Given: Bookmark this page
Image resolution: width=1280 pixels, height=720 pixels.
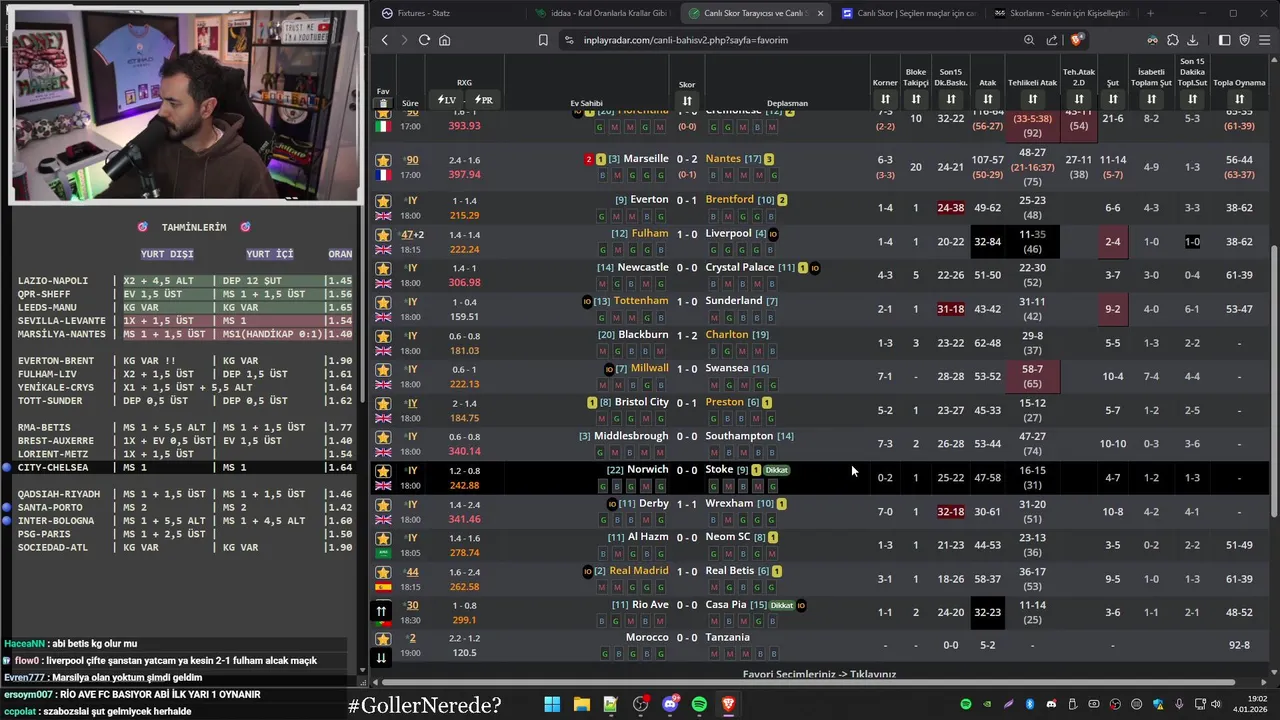Looking at the screenshot, I should (x=543, y=40).
